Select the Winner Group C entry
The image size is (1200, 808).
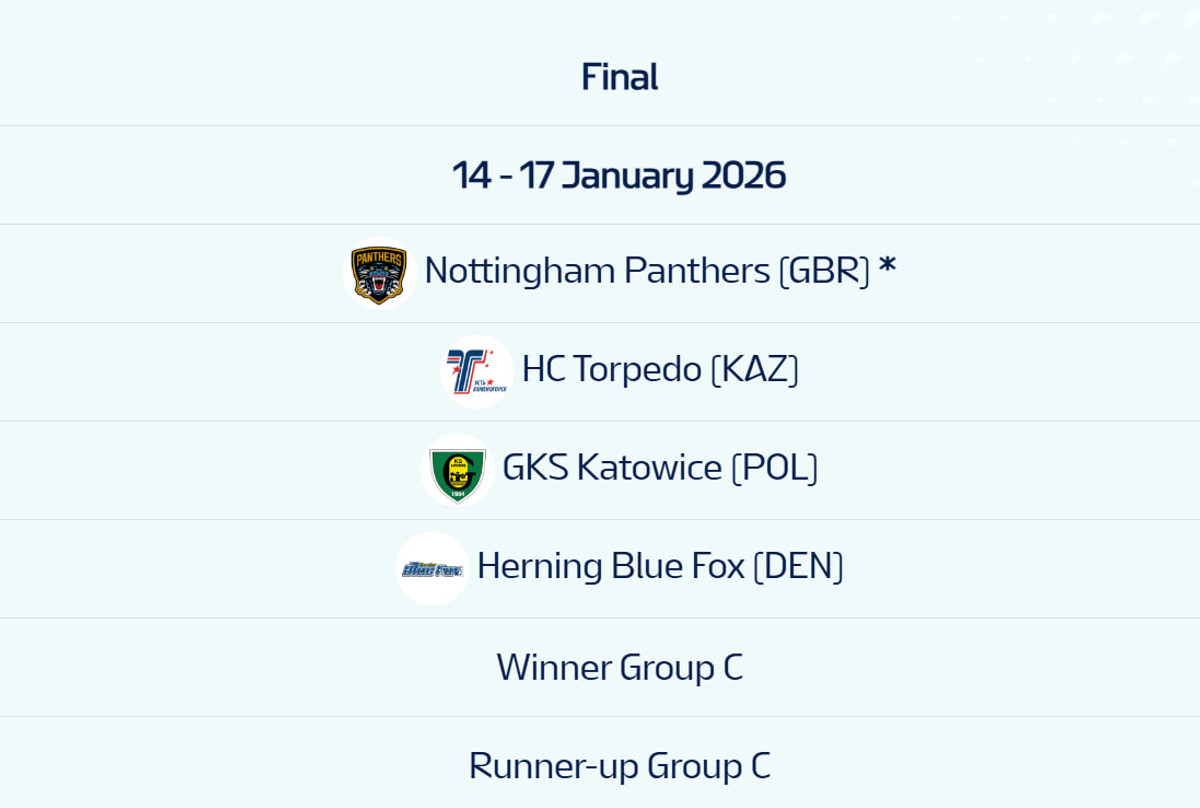tap(619, 667)
